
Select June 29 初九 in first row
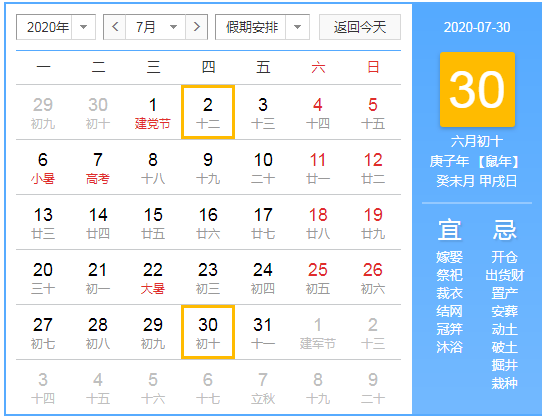[43, 112]
